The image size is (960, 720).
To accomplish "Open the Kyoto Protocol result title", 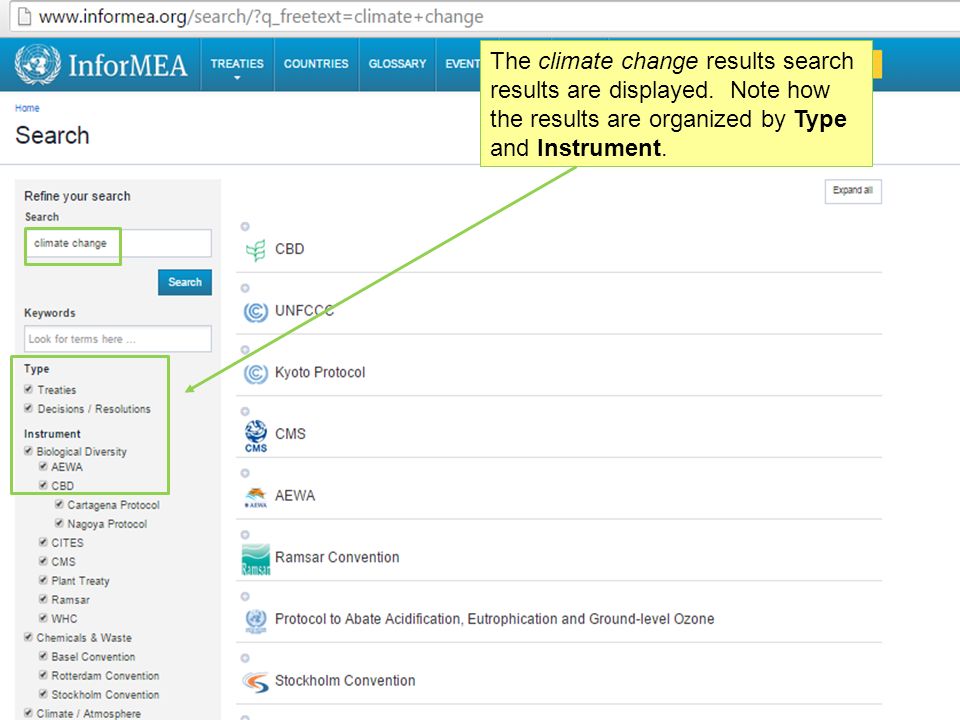I will tap(320, 372).
